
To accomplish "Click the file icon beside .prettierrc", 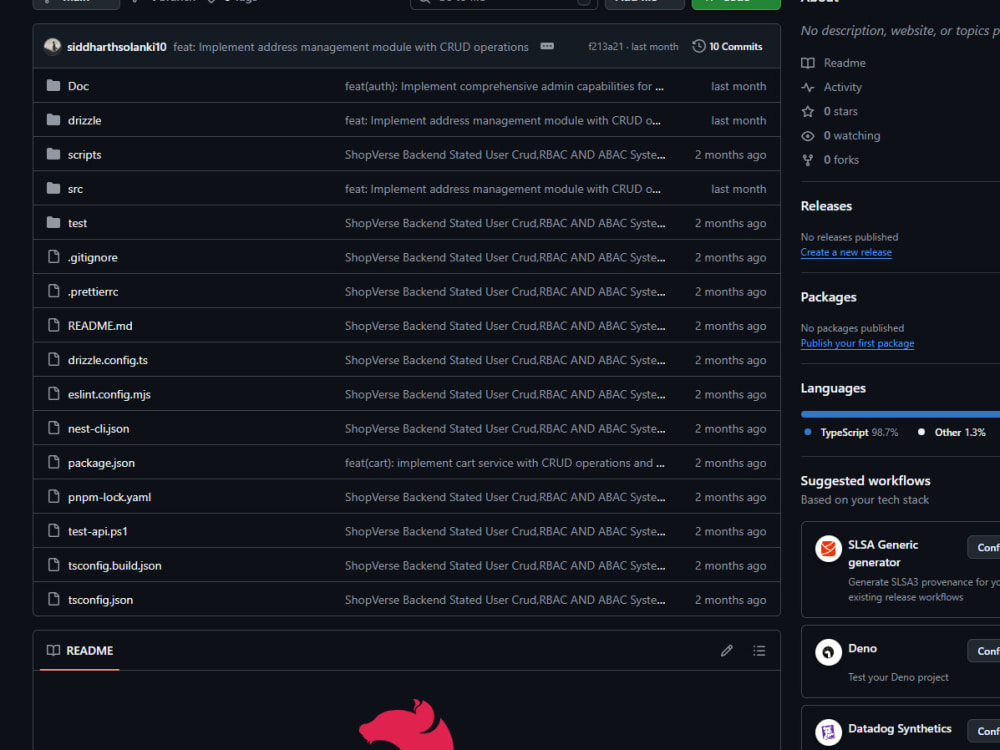I will [x=54, y=291].
